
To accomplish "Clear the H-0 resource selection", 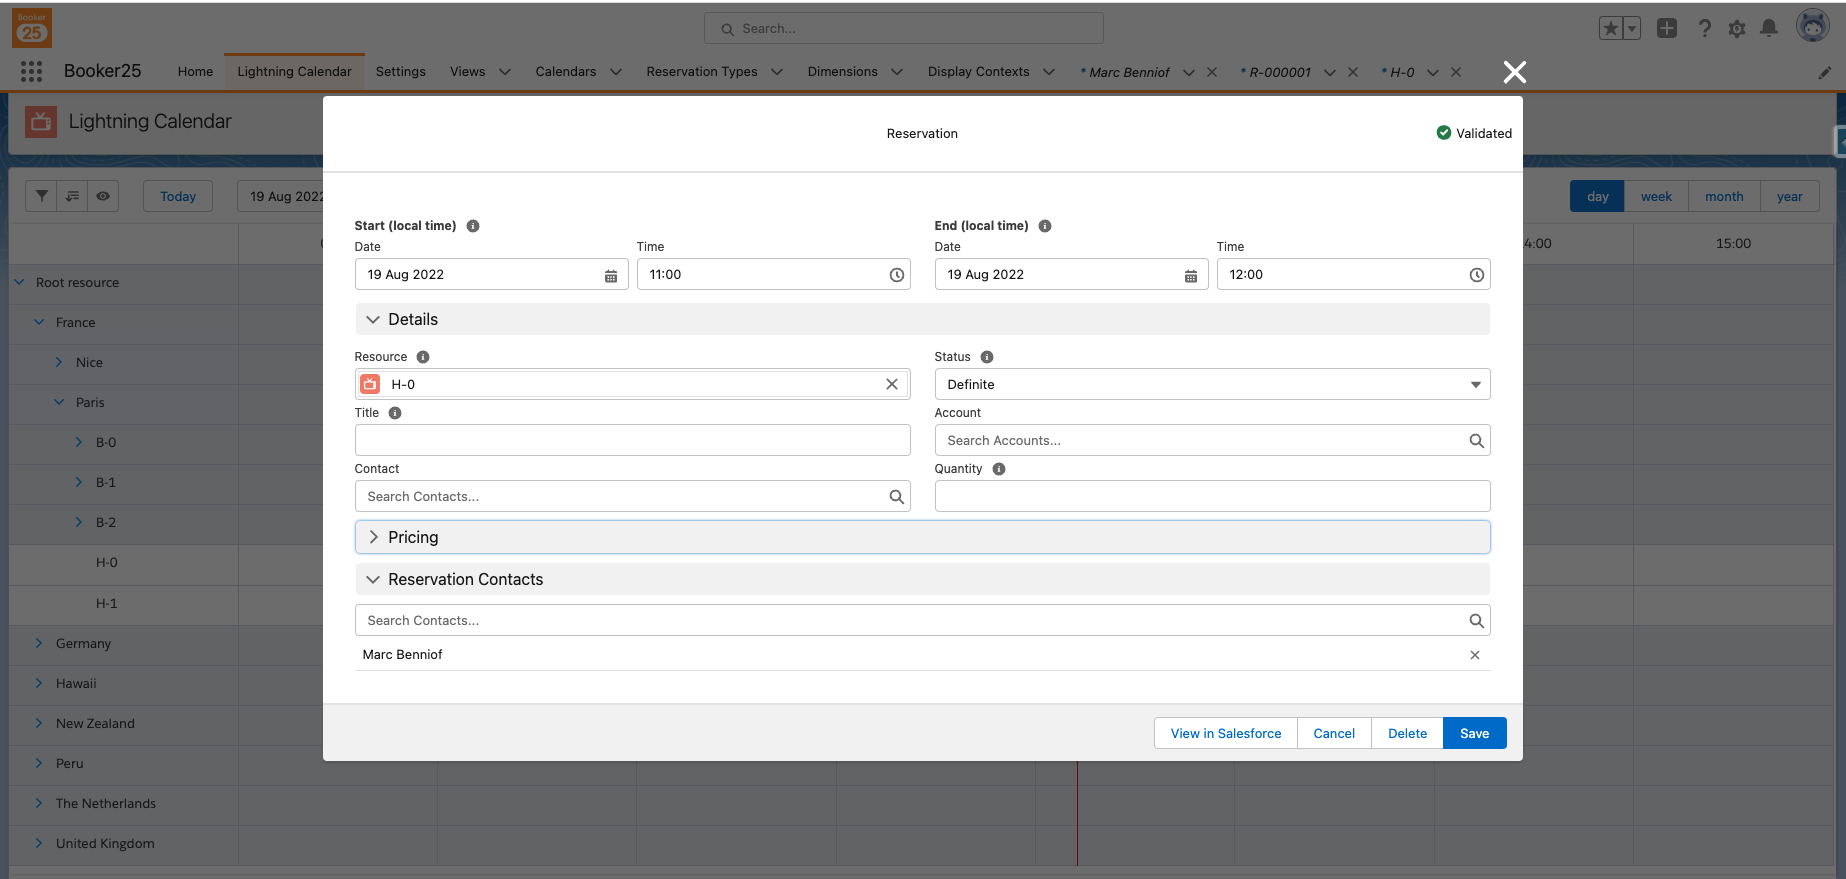I will coord(891,384).
